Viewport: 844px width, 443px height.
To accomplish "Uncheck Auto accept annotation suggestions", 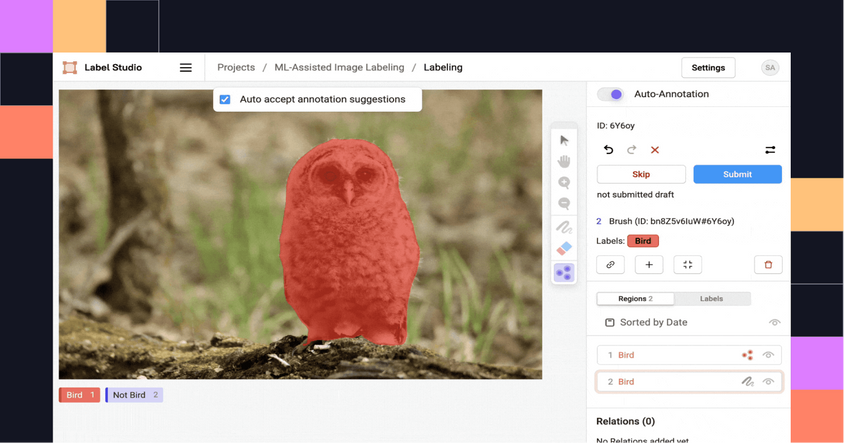I will point(225,100).
